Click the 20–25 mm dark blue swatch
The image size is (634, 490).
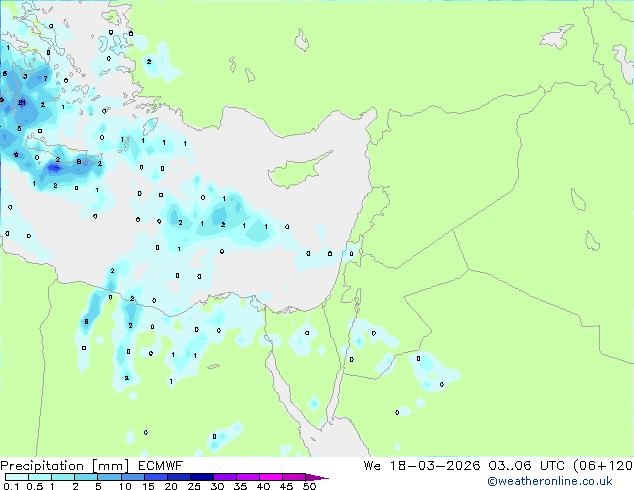tap(178, 477)
